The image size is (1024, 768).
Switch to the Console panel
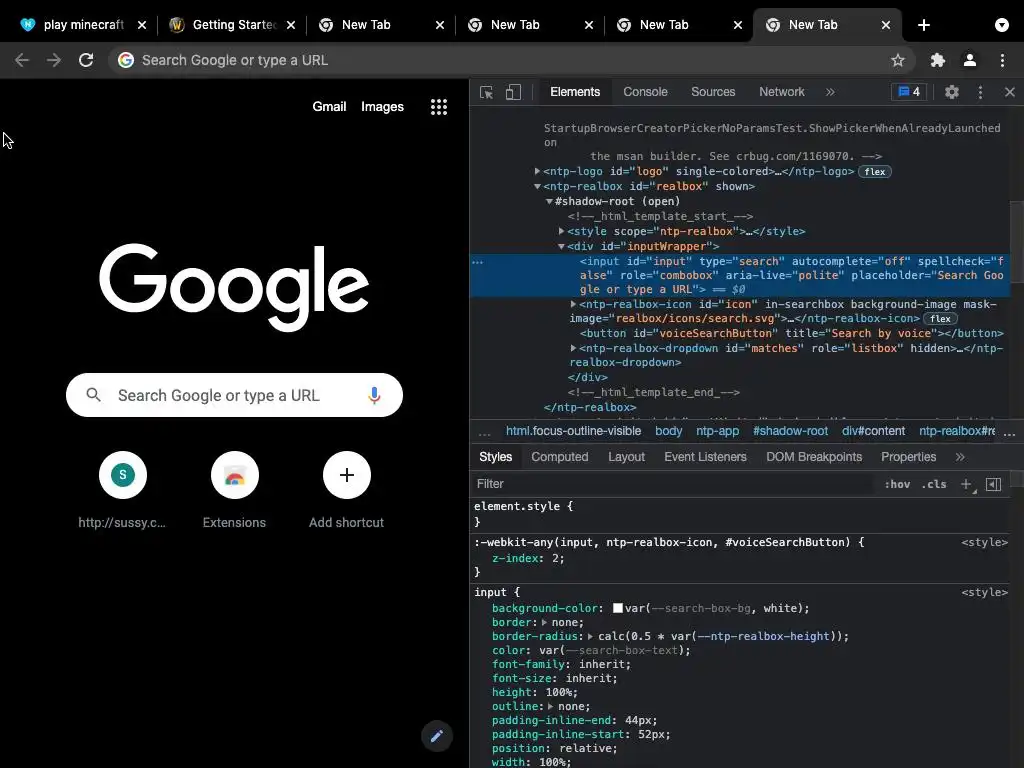click(645, 92)
